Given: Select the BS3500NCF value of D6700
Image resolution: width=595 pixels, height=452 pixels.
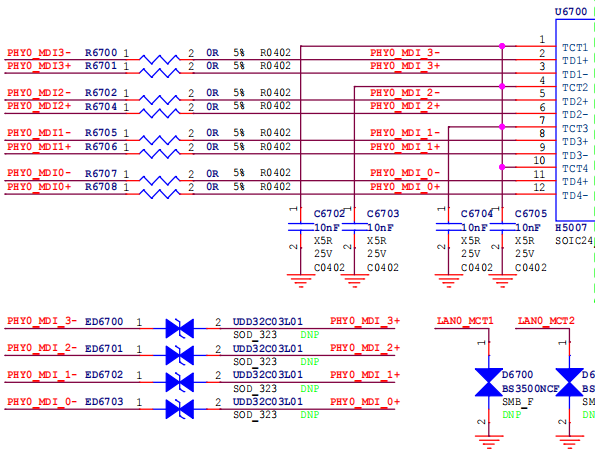Looking at the screenshot, I should click(530, 389).
